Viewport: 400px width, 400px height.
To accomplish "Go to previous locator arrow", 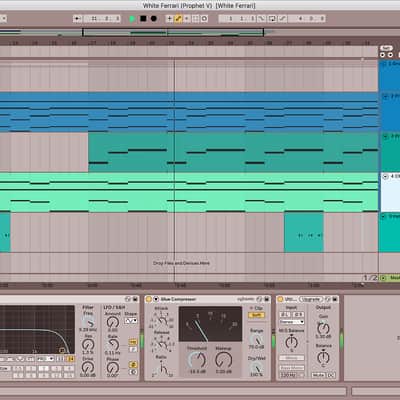I will [382, 55].
